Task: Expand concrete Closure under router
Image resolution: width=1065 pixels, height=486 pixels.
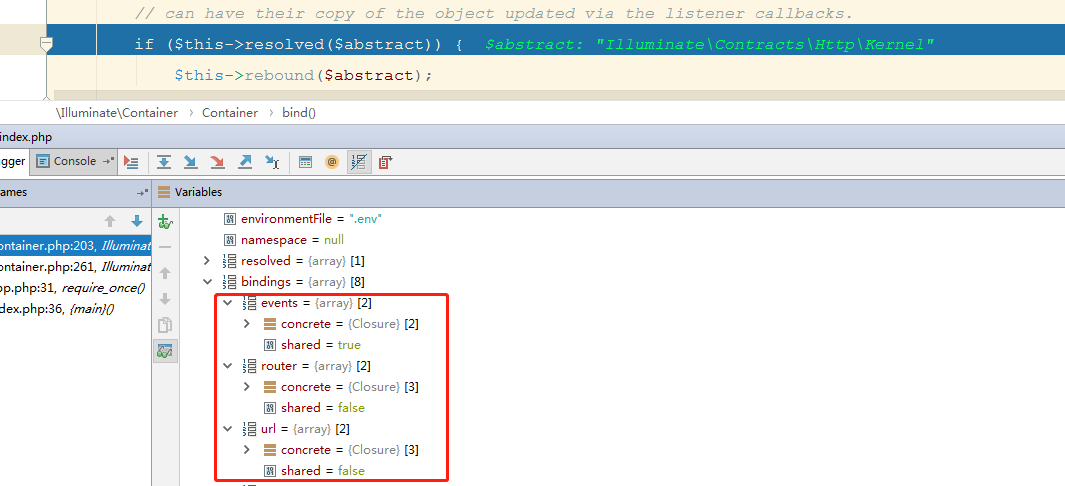Action: click(247, 387)
